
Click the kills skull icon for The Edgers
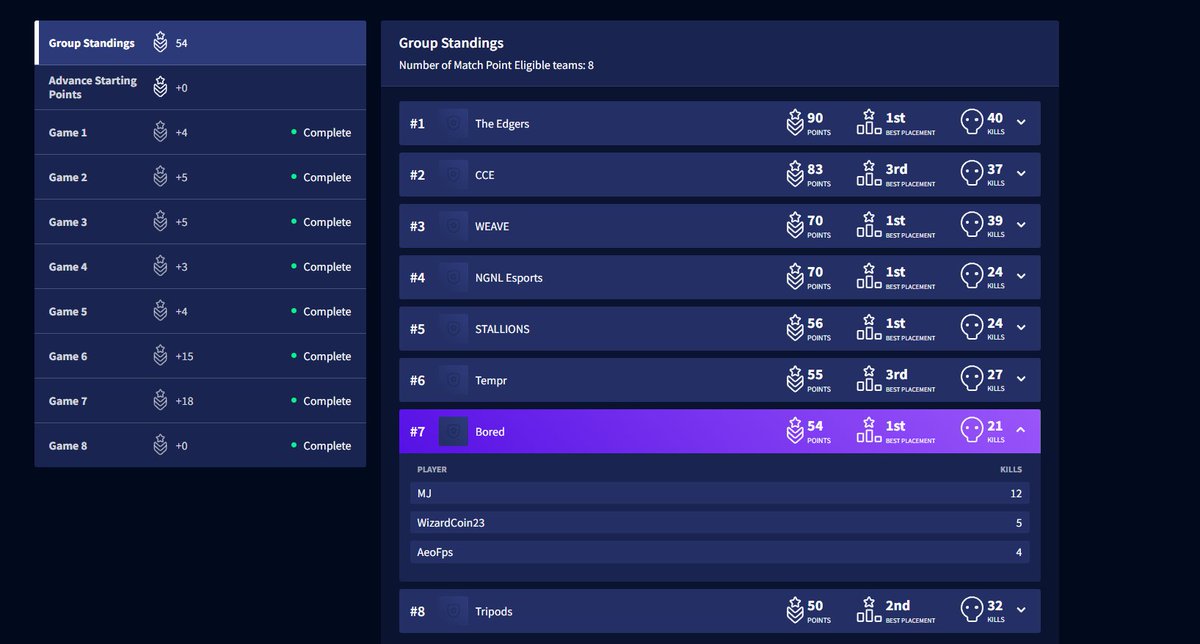972,122
